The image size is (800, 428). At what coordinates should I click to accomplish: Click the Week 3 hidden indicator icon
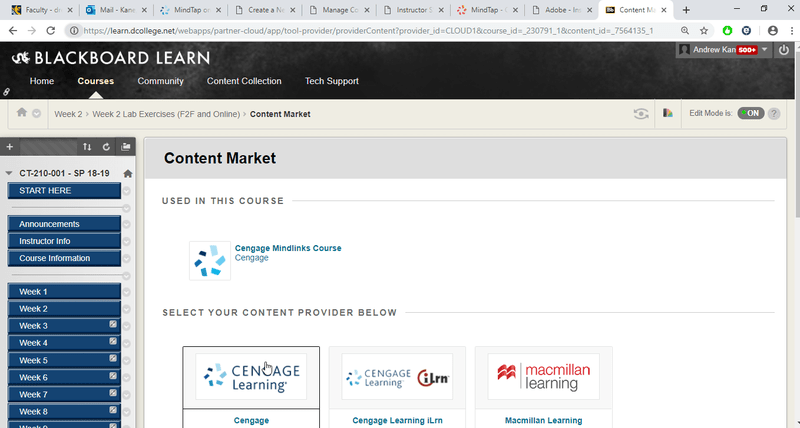point(113,324)
